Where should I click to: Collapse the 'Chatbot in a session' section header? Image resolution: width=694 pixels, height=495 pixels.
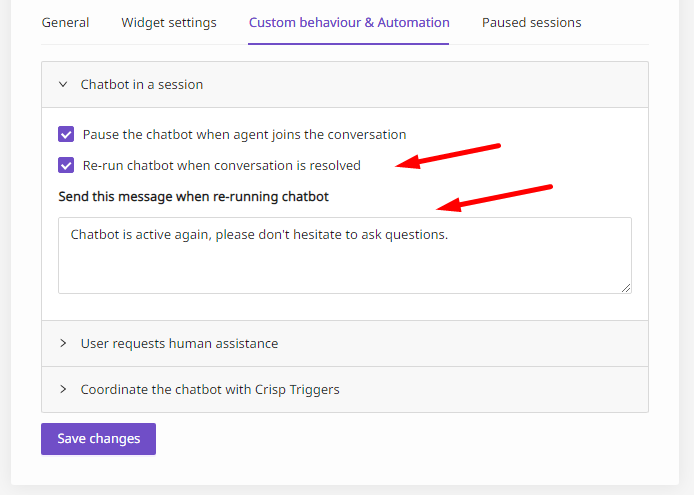pyautogui.click(x=345, y=85)
